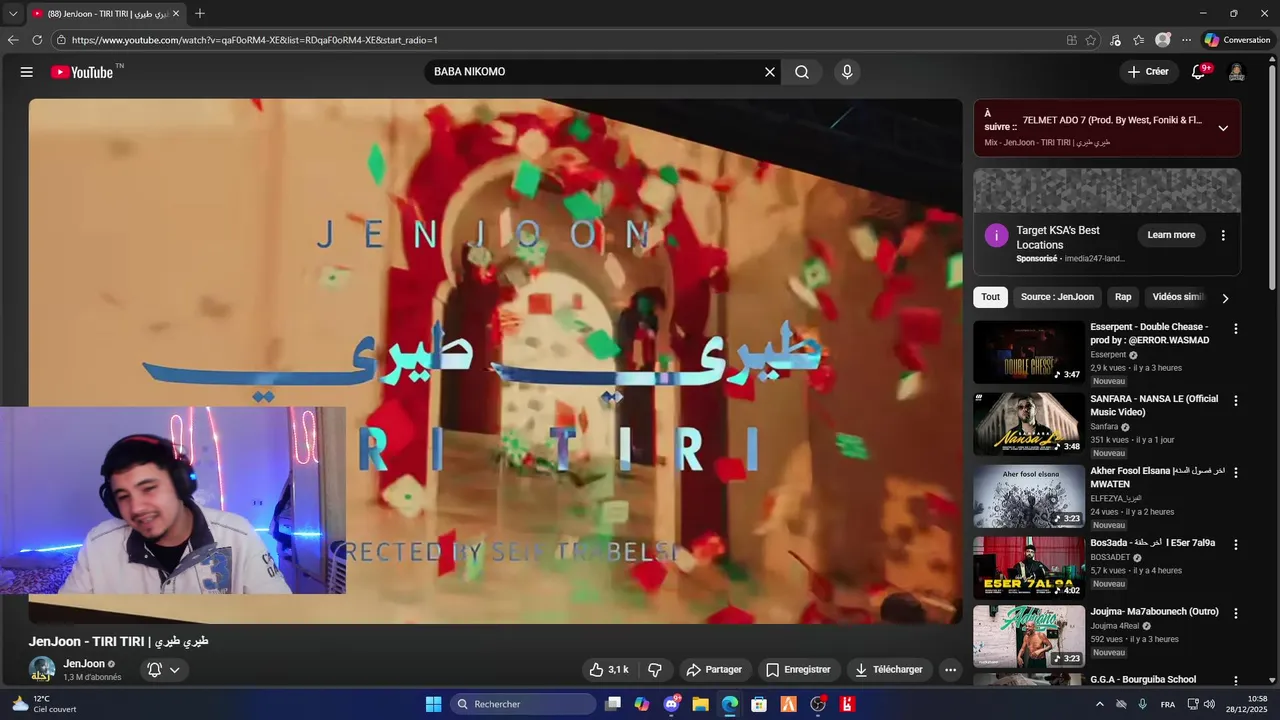Open options for SANFARA NANSA LE video

[x=1236, y=401]
